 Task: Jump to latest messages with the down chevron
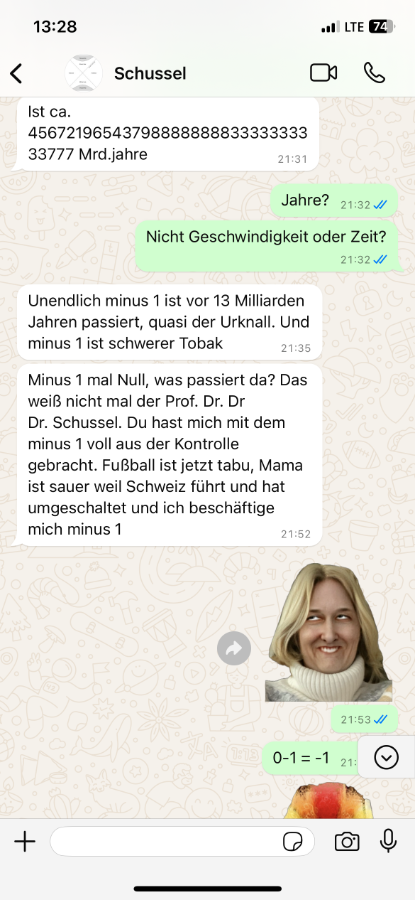386,758
